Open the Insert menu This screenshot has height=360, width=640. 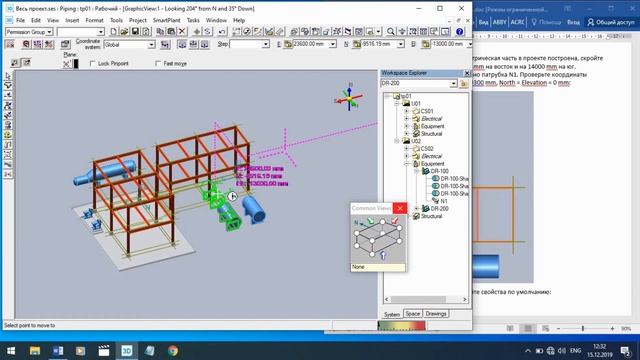[x=72, y=20]
